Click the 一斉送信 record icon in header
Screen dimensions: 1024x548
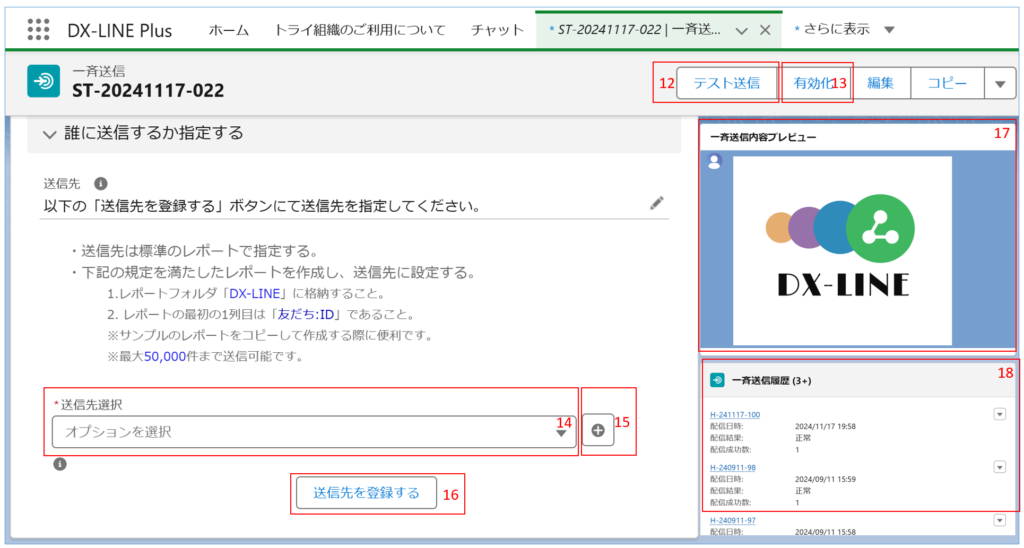(x=44, y=82)
